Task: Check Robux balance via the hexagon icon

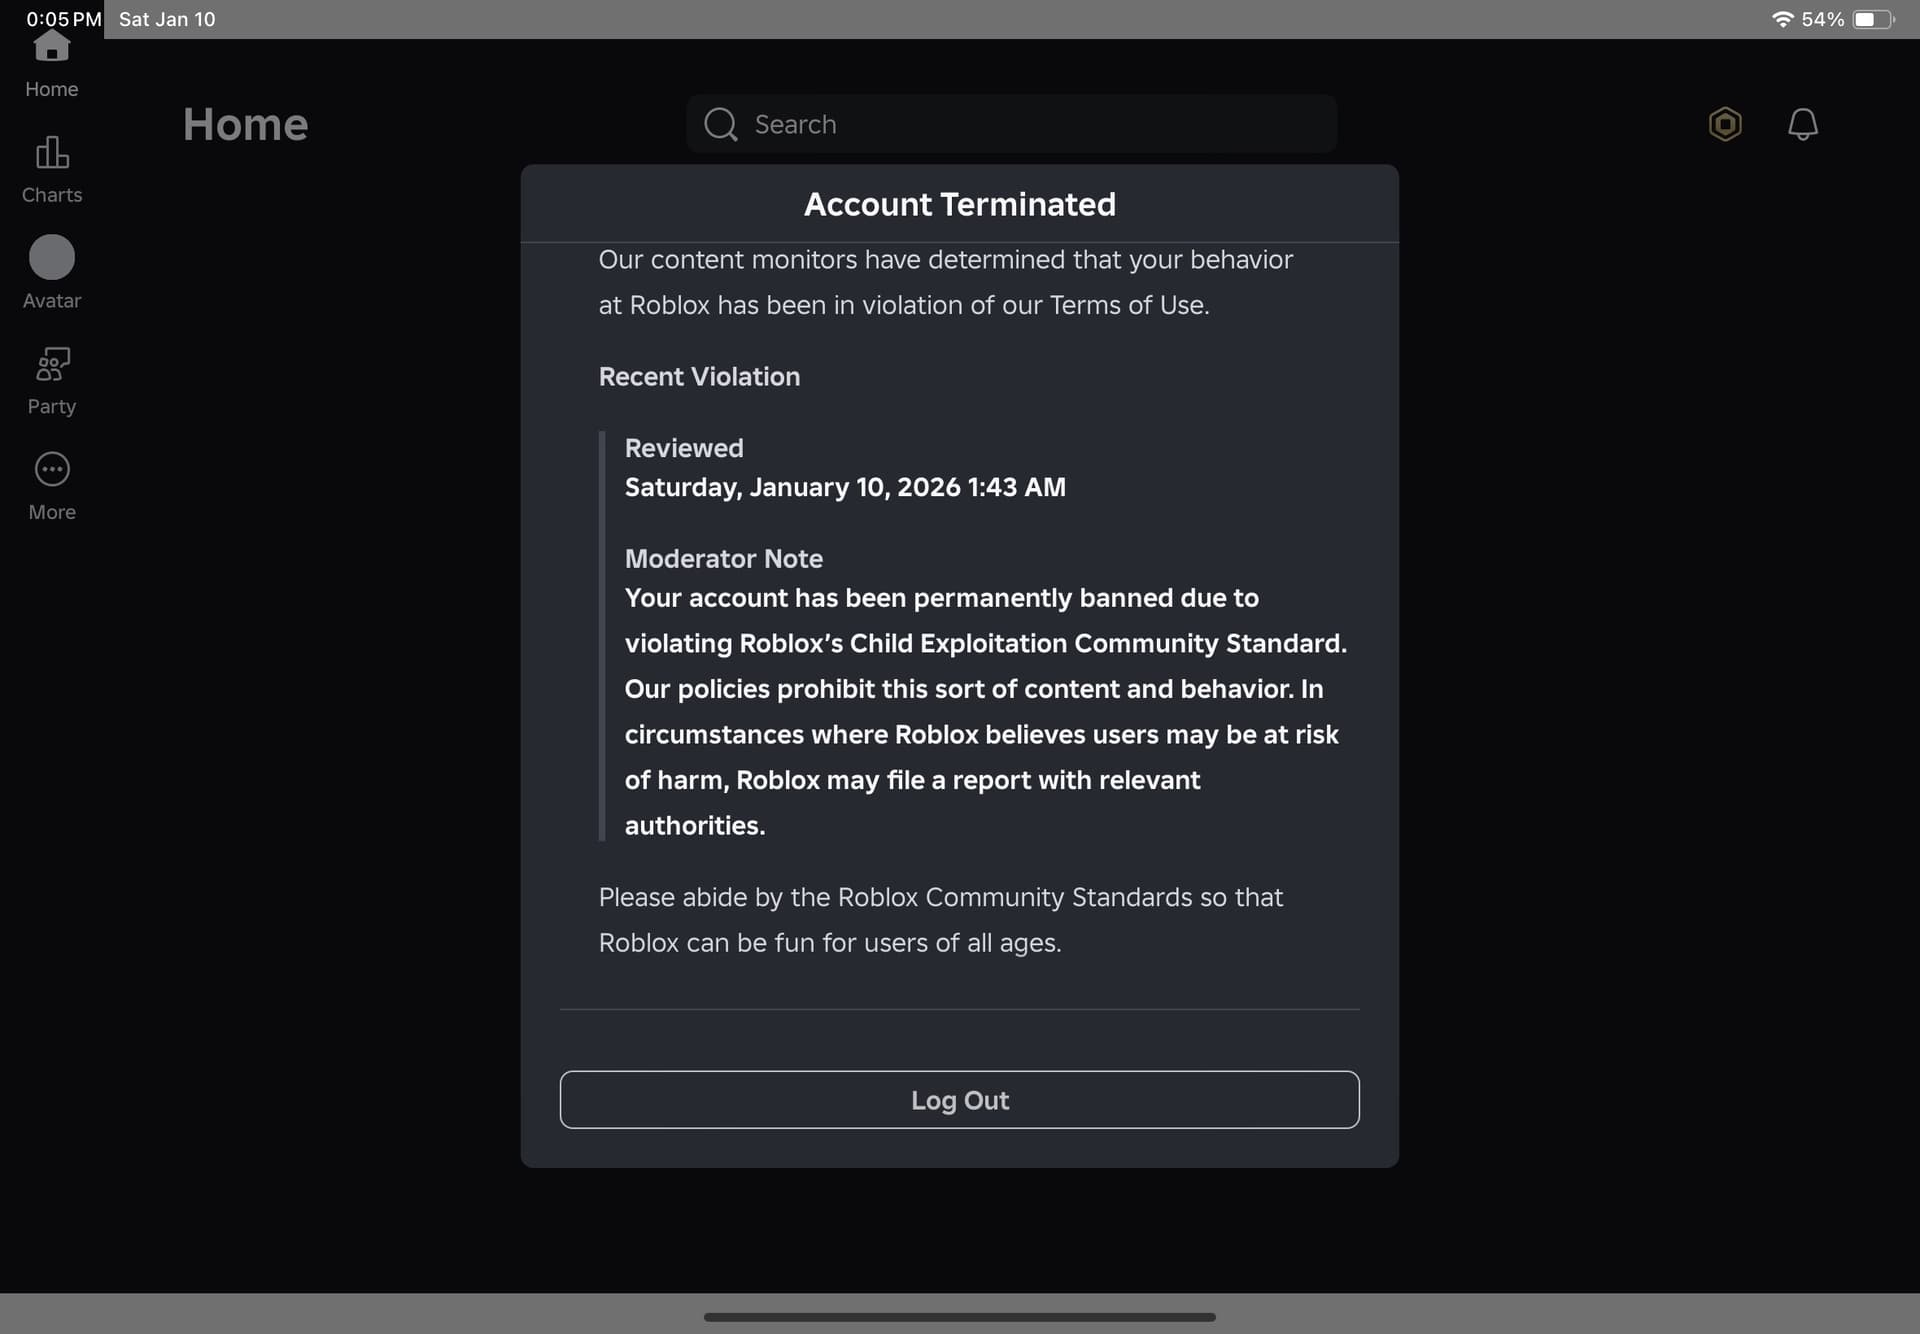Action: click(1726, 124)
